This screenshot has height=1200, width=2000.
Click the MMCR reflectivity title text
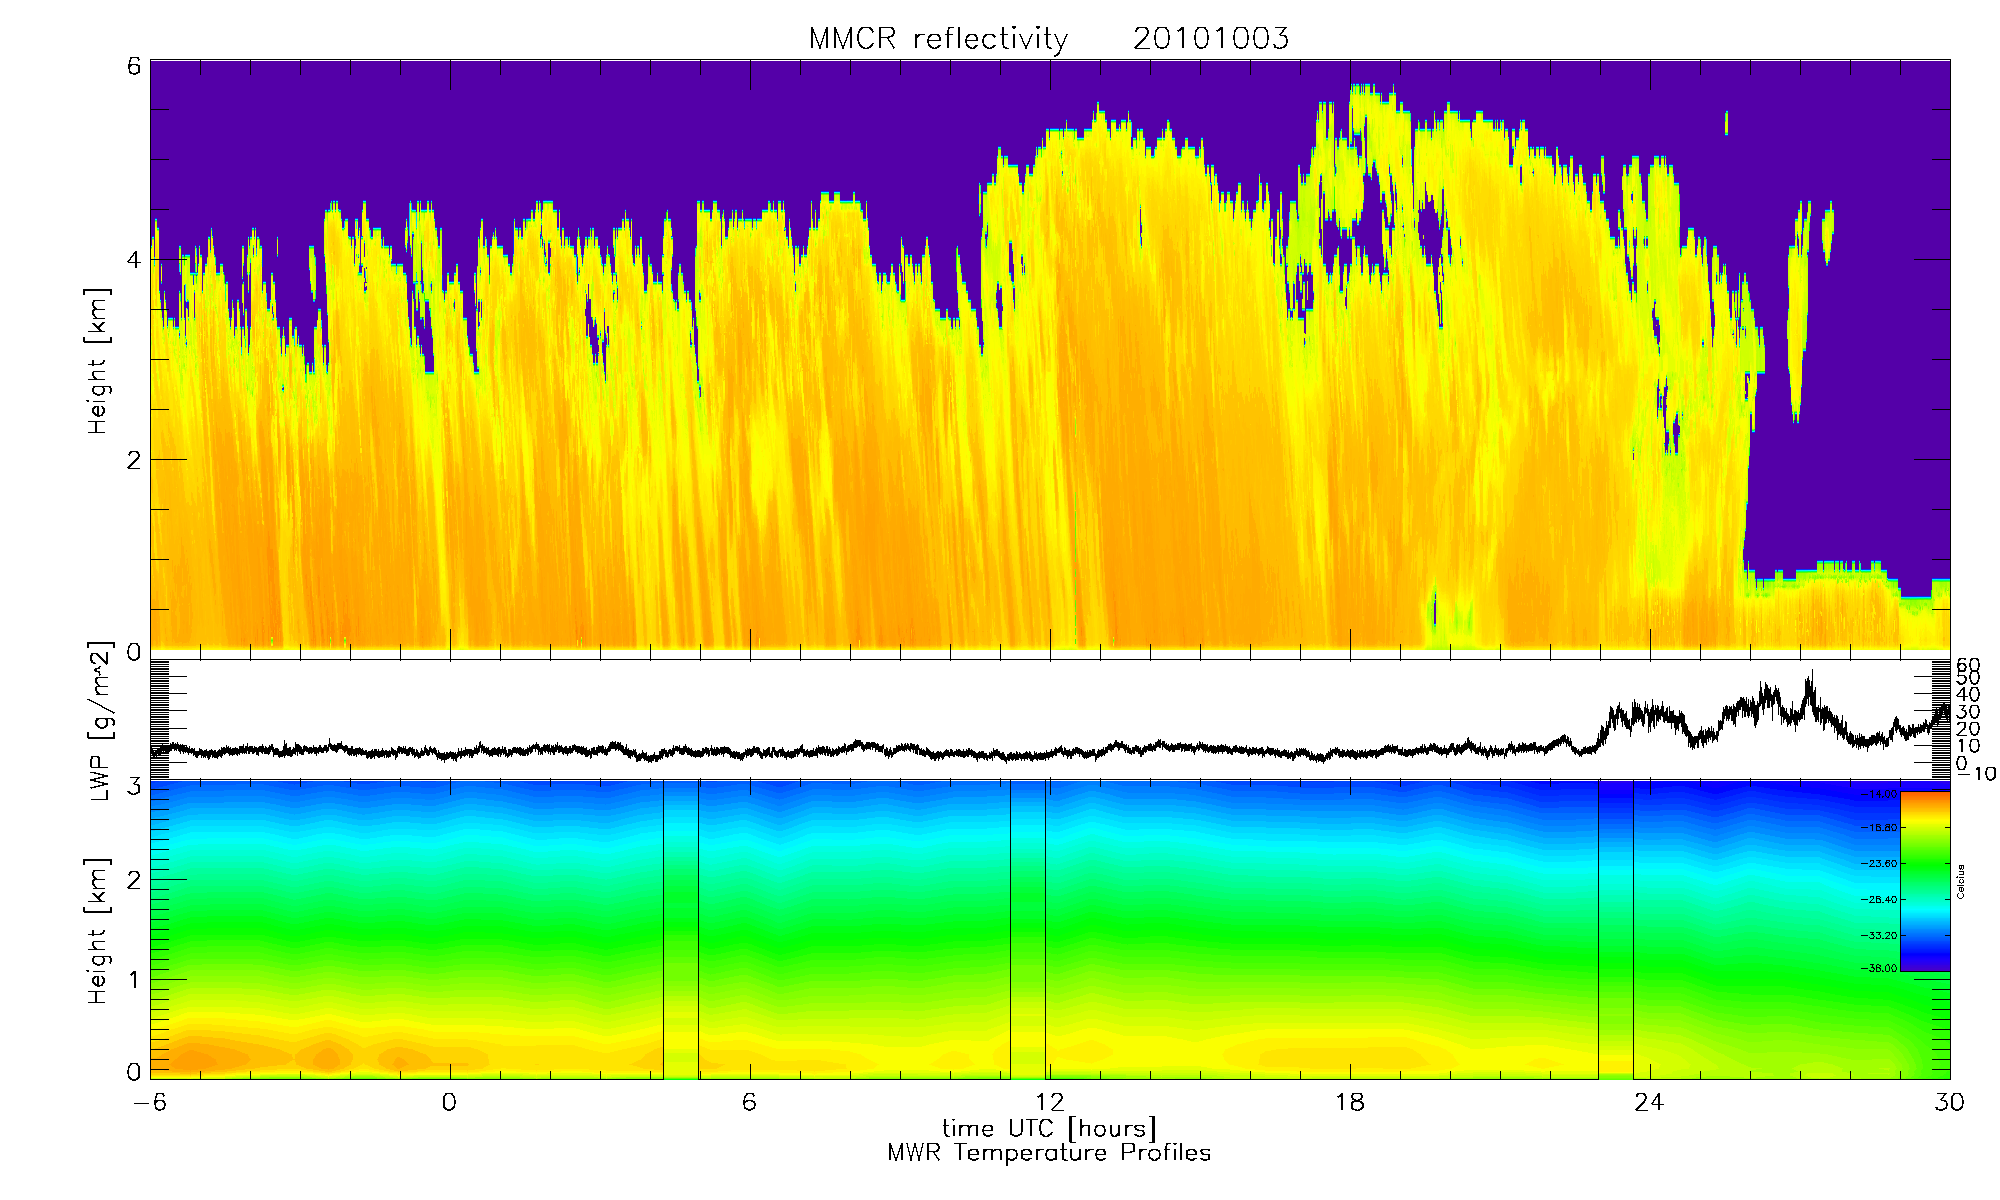(x=938, y=39)
